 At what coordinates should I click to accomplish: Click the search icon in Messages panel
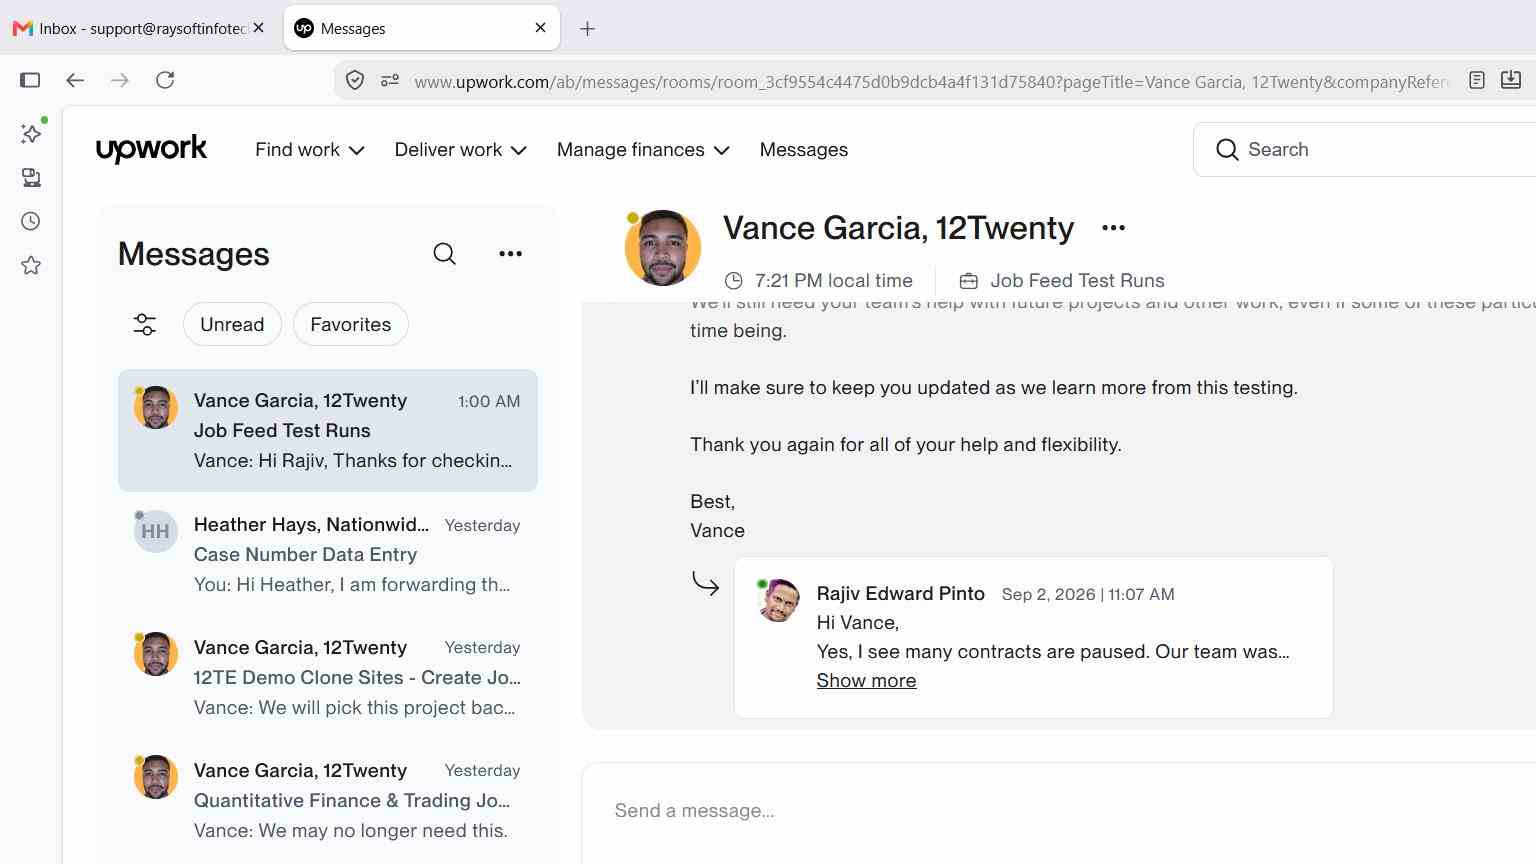pyautogui.click(x=445, y=254)
